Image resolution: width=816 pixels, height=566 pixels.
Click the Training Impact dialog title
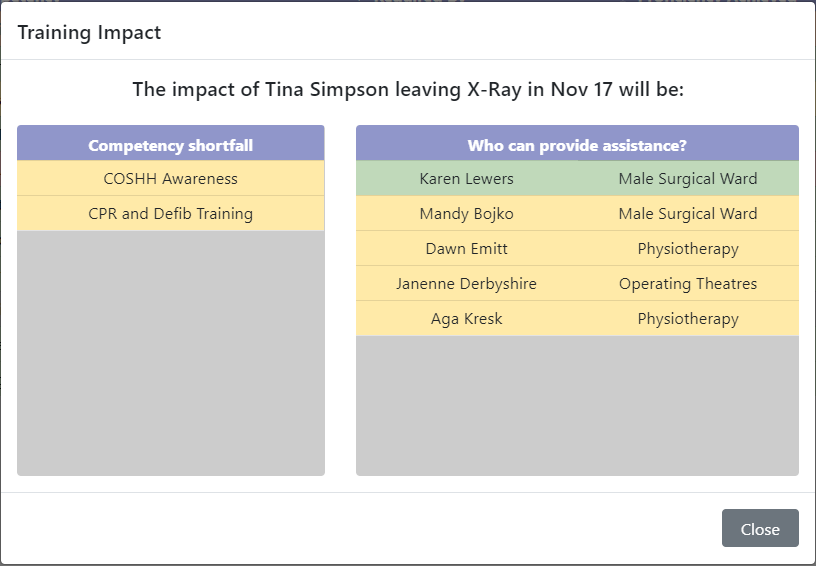click(x=89, y=32)
